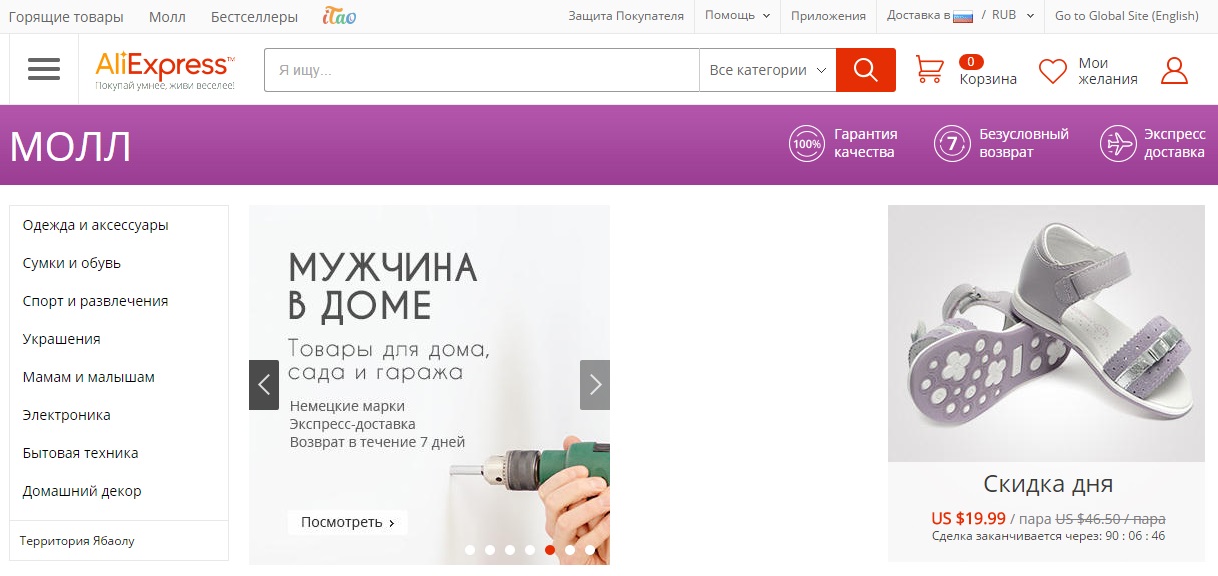Select Домашний декор category
1218x576 pixels.
click(82, 491)
